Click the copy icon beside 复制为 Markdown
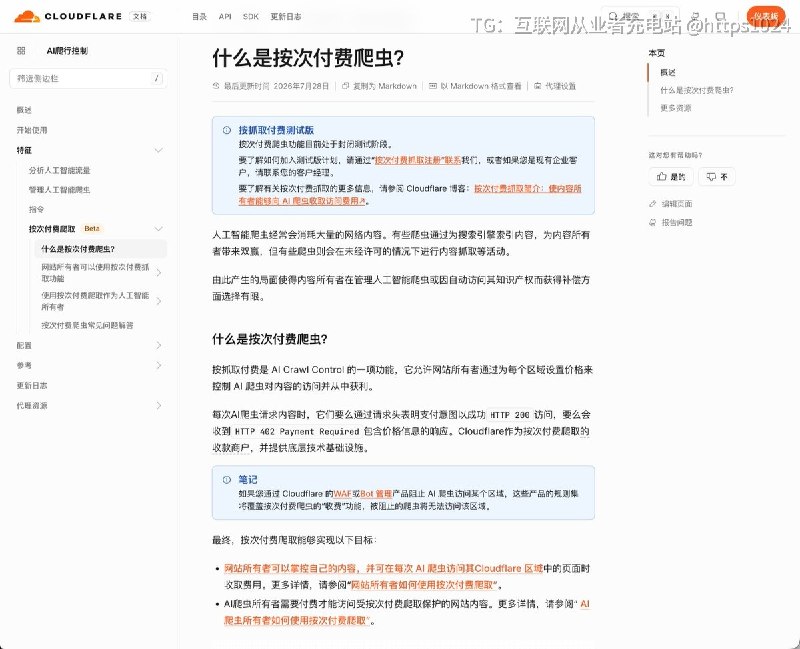800x649 pixels. [x=345, y=86]
